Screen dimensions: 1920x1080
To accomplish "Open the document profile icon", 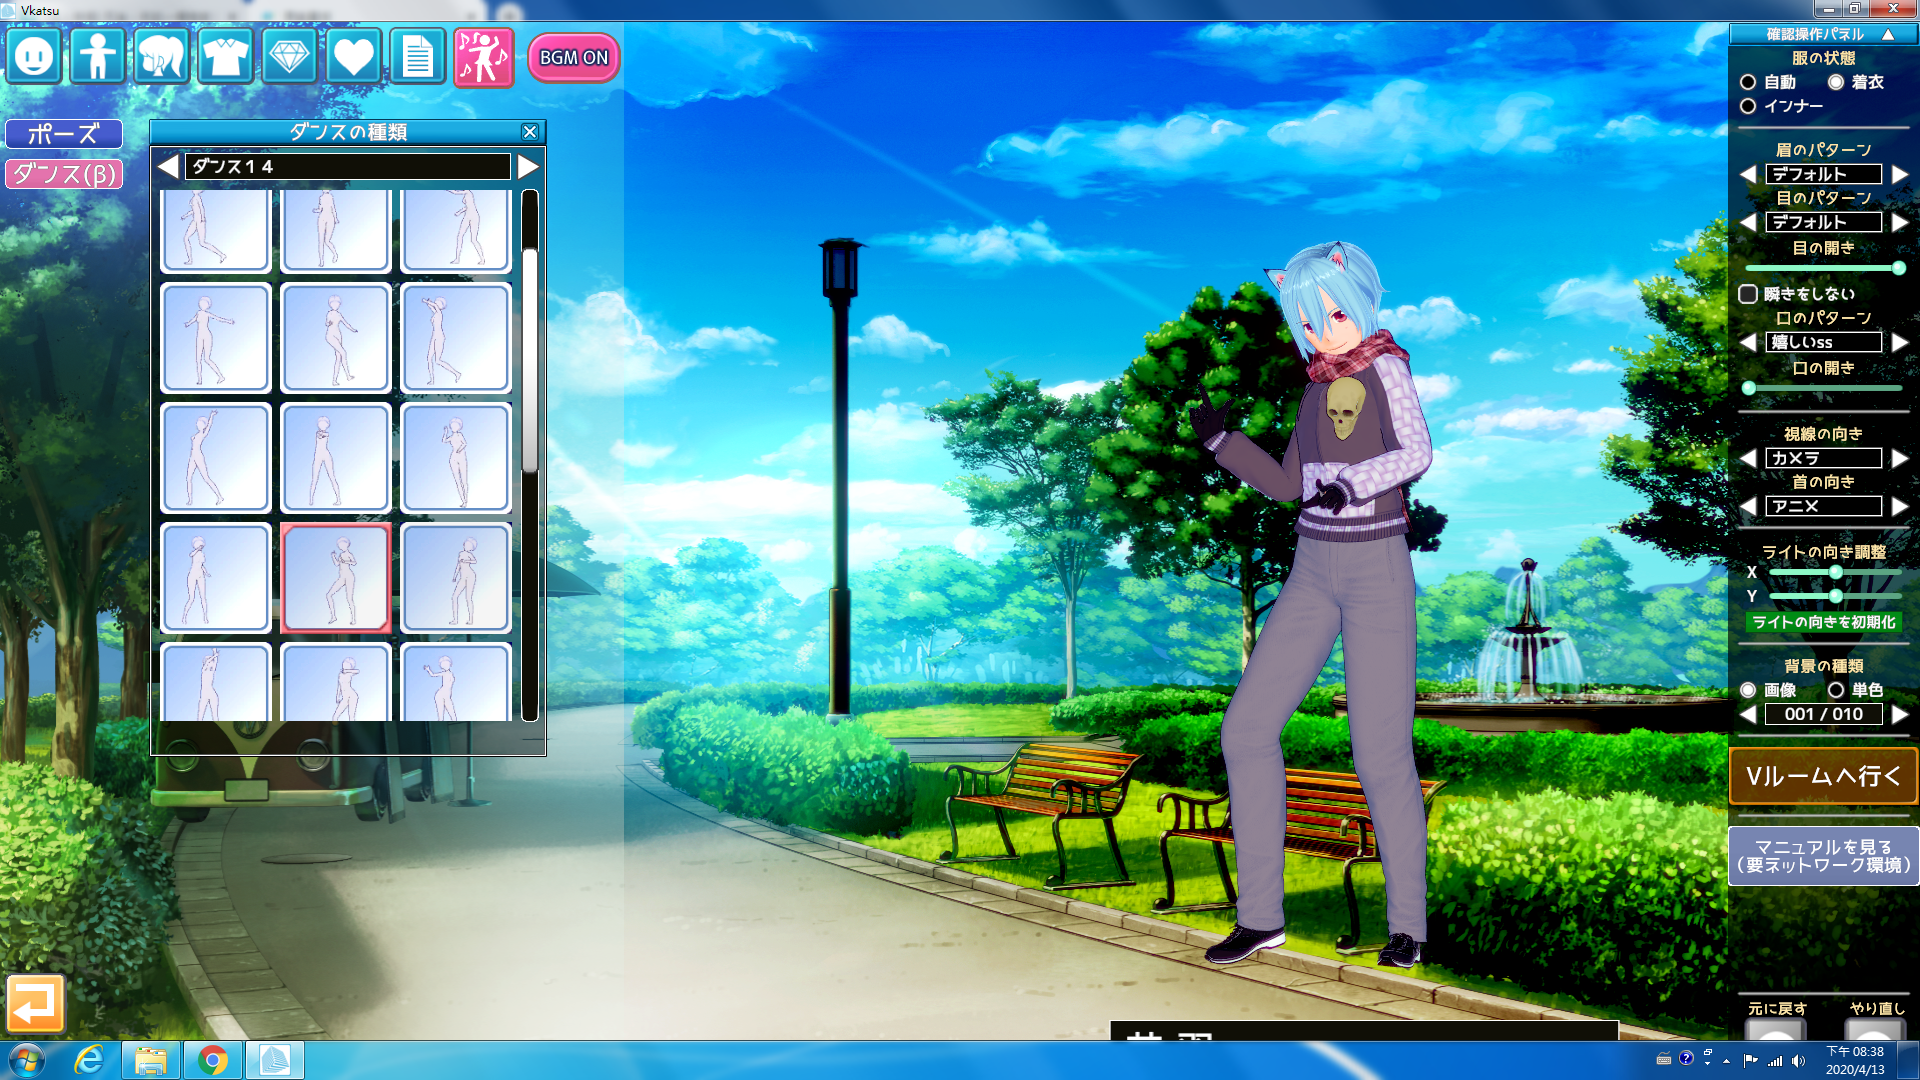I will (x=418, y=56).
